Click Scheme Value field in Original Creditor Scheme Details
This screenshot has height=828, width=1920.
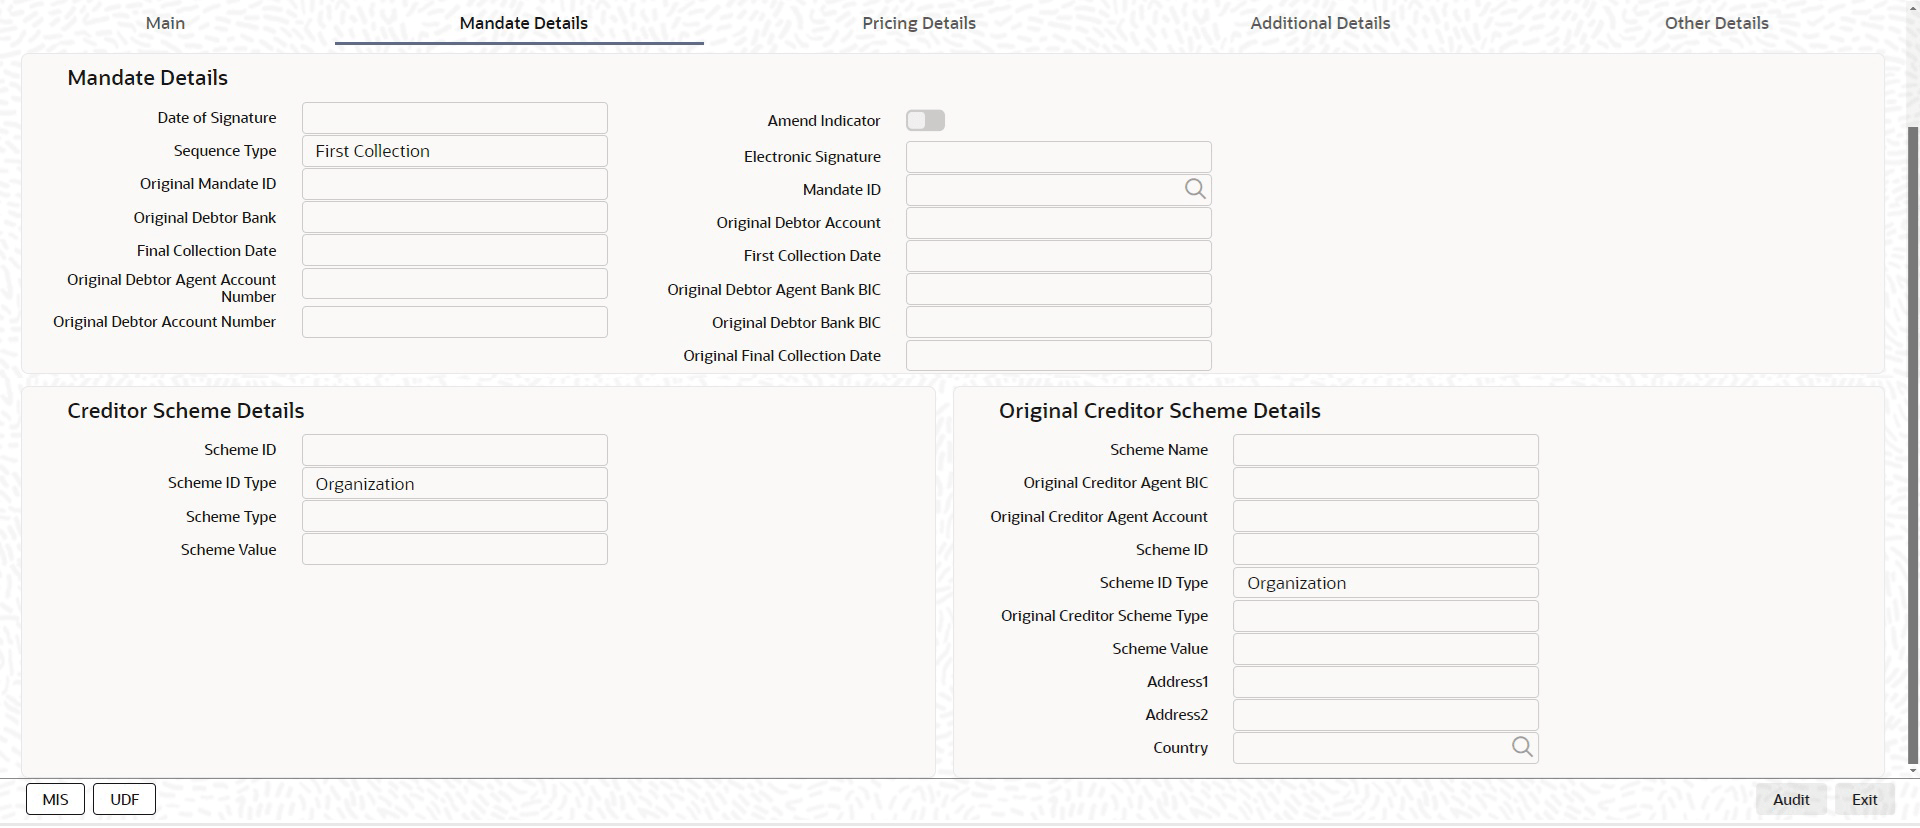pos(1386,649)
